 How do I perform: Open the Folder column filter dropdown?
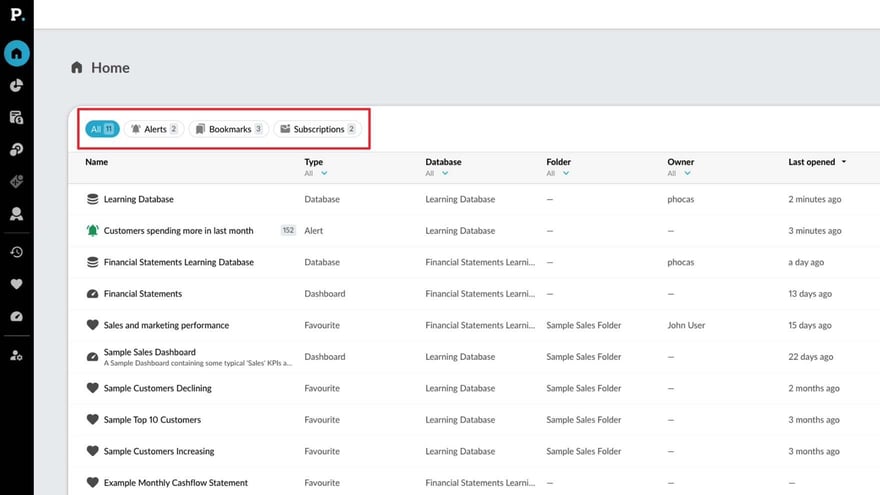point(566,173)
